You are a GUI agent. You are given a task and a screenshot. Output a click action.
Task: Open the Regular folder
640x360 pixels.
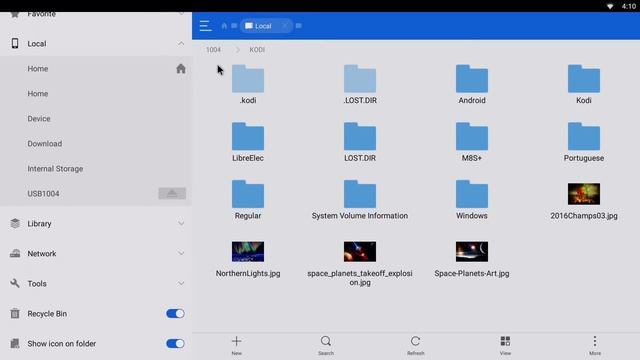pos(248,200)
